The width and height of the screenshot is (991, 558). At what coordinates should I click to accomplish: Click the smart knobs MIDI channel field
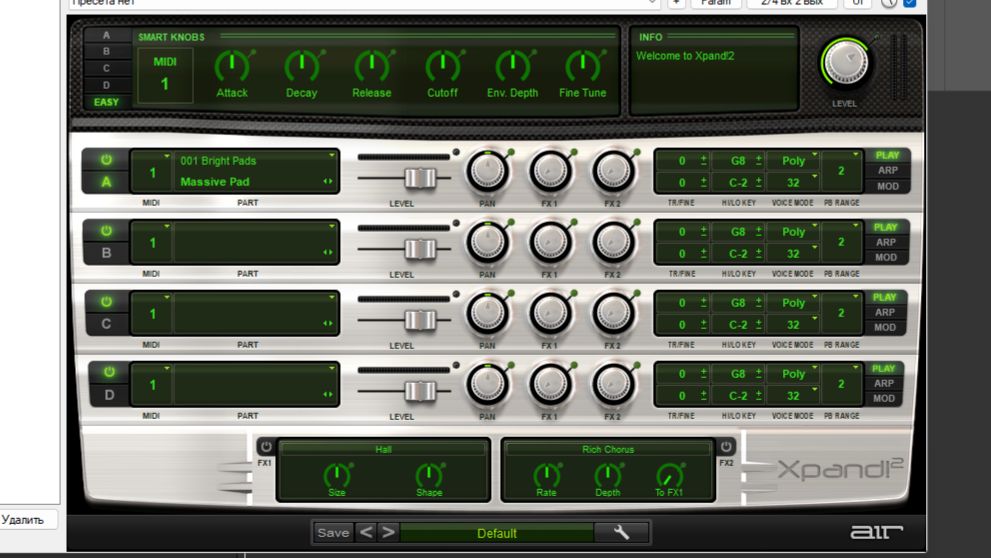click(x=165, y=75)
